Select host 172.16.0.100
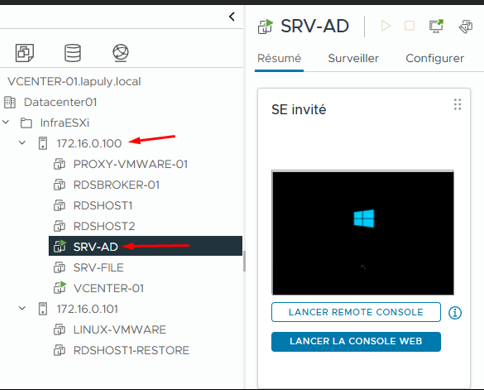 (89, 143)
